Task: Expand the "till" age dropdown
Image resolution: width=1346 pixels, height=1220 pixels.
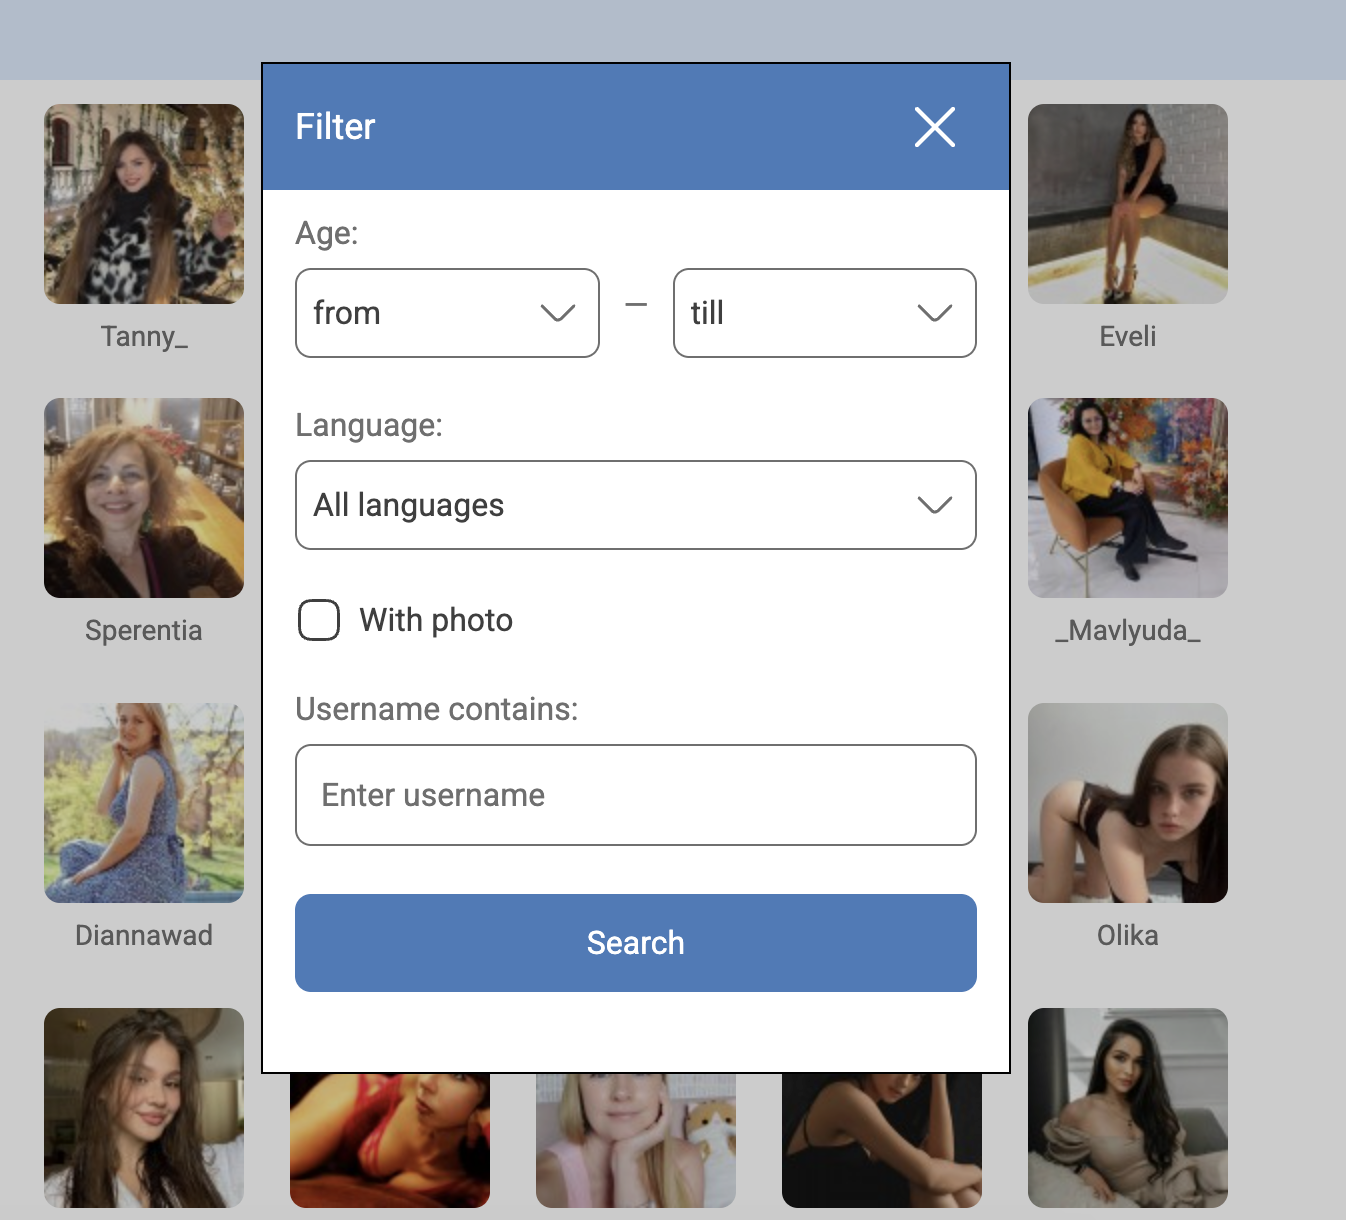Action: [x=824, y=313]
